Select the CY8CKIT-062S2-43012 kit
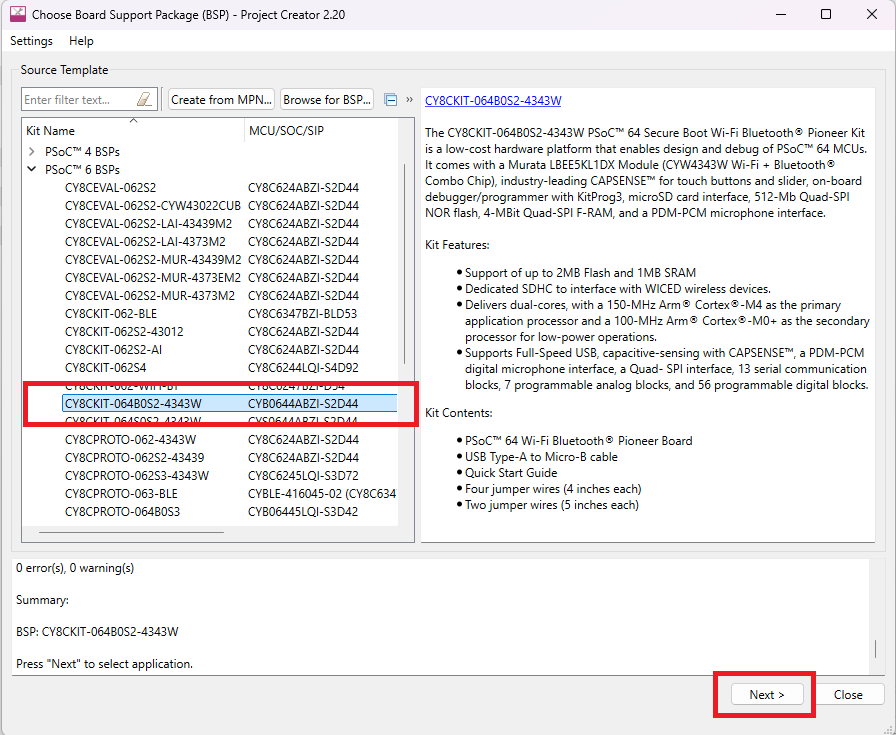896x735 pixels. point(124,331)
